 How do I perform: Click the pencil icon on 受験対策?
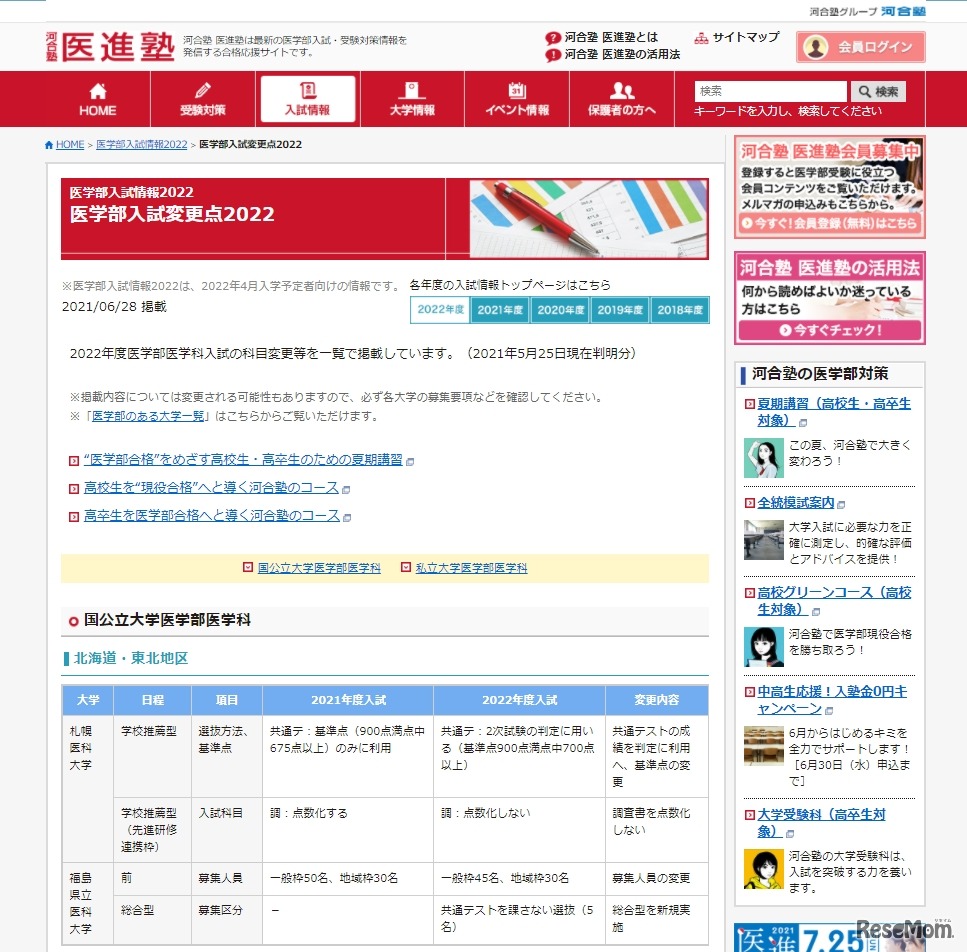pos(202,89)
